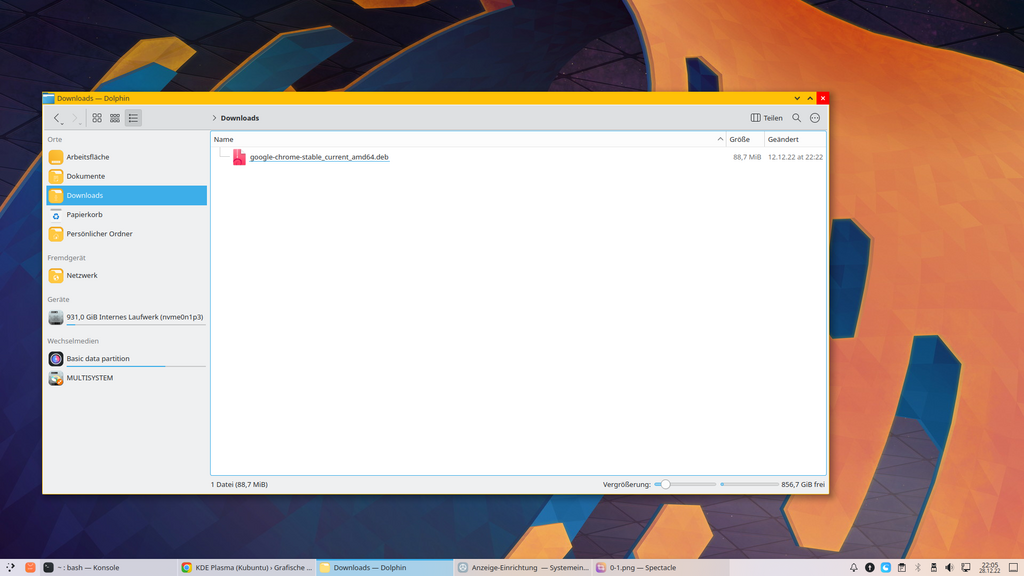Open Papierkorb trash in sidebar
This screenshot has width=1024, height=576.
click(84, 214)
